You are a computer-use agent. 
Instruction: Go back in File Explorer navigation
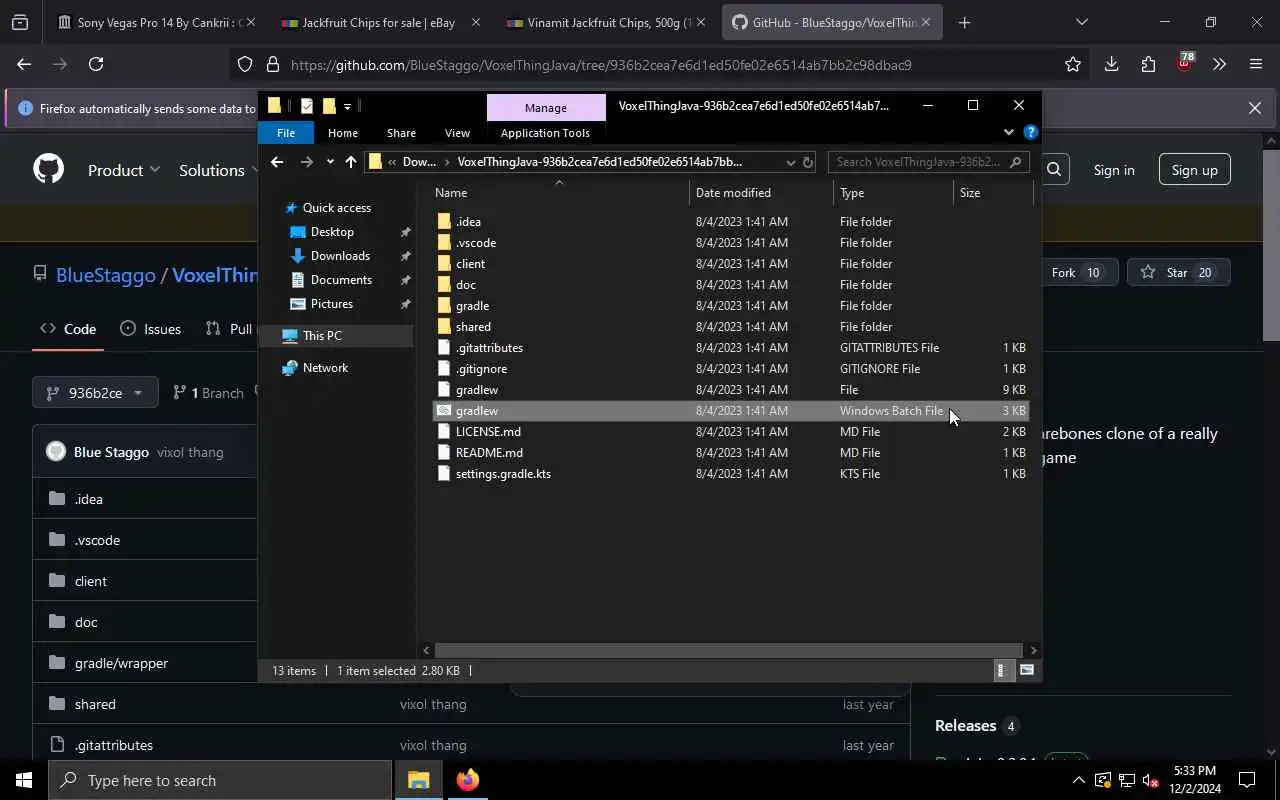click(x=277, y=162)
